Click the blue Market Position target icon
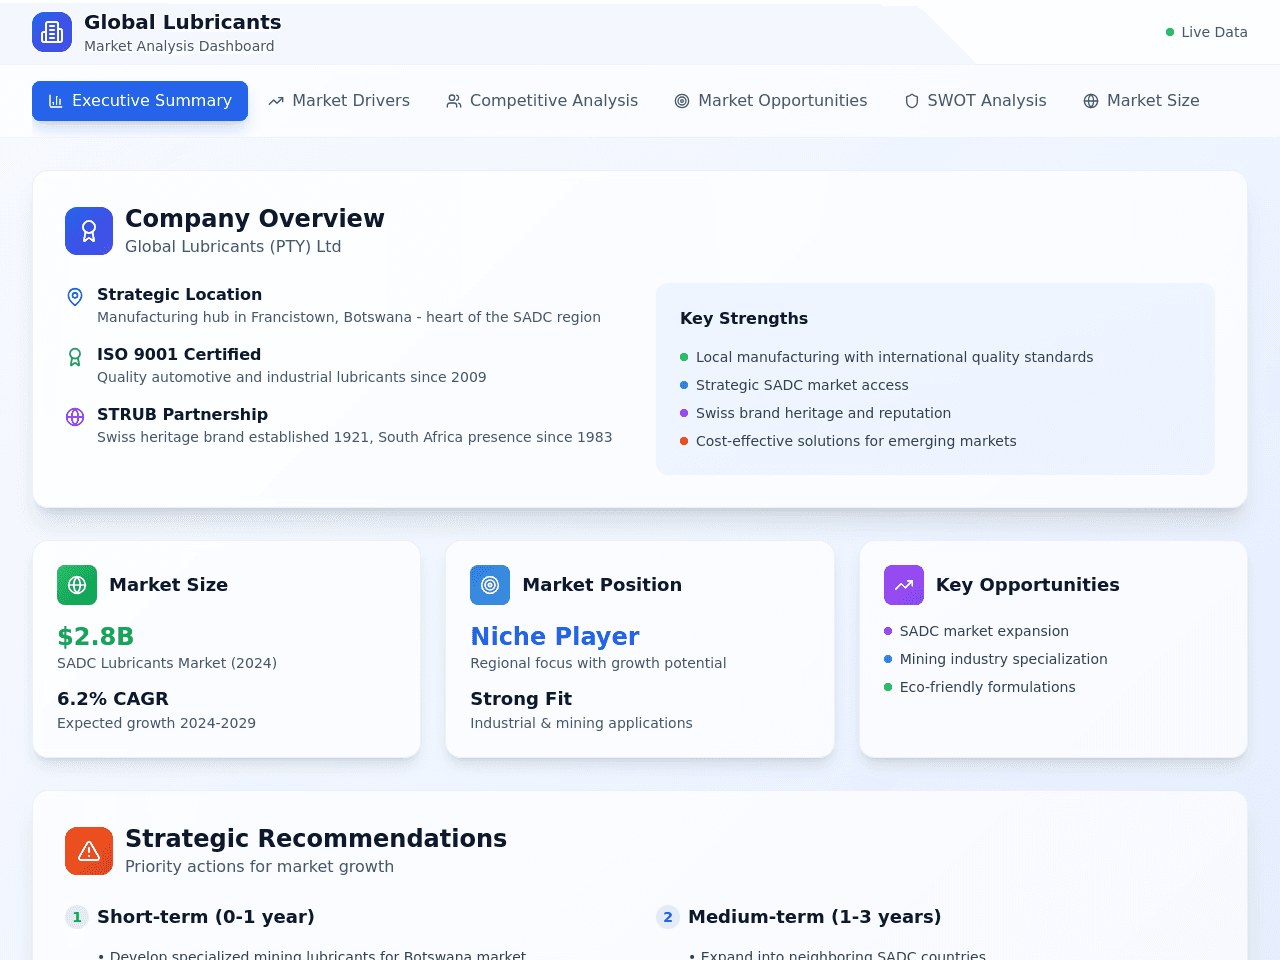 point(490,585)
